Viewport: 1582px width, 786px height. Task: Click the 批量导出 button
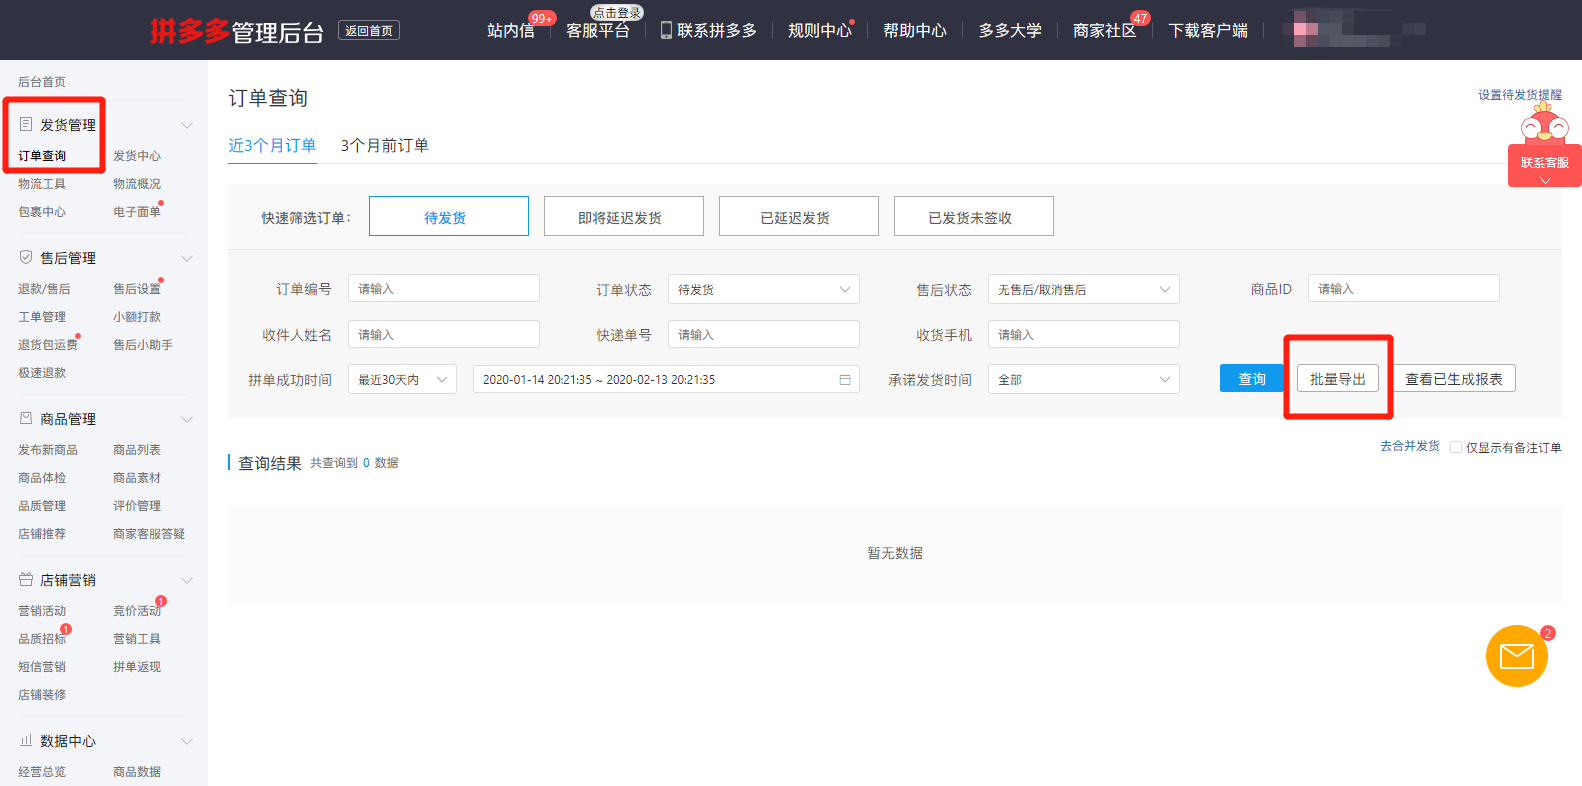1338,378
